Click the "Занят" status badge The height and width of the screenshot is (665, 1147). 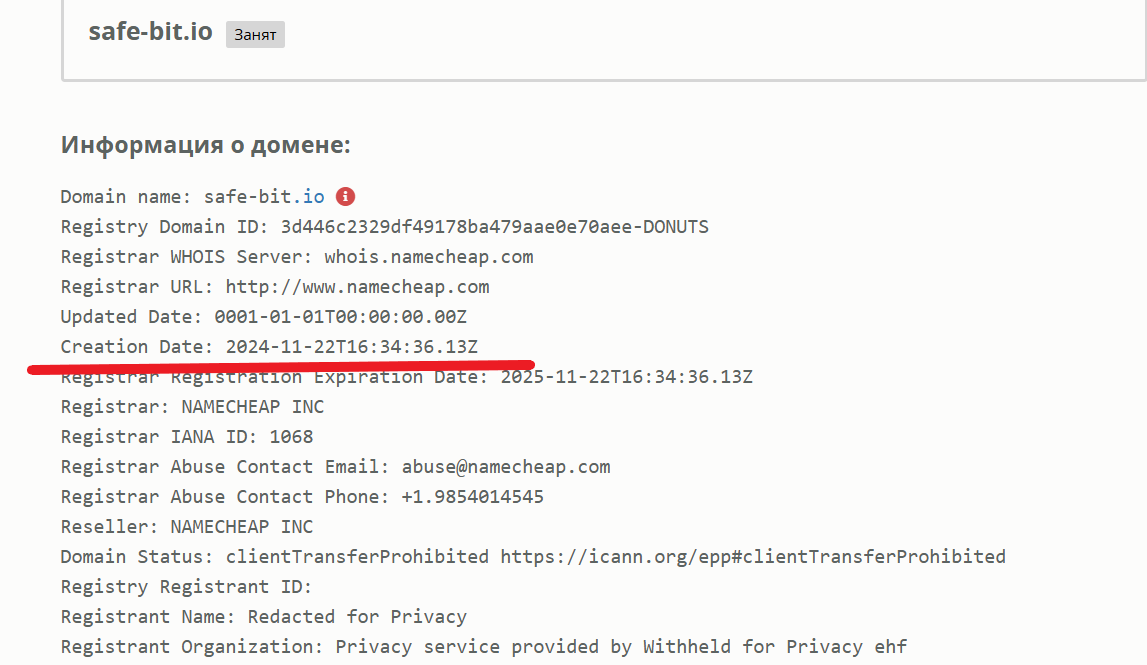(255, 34)
